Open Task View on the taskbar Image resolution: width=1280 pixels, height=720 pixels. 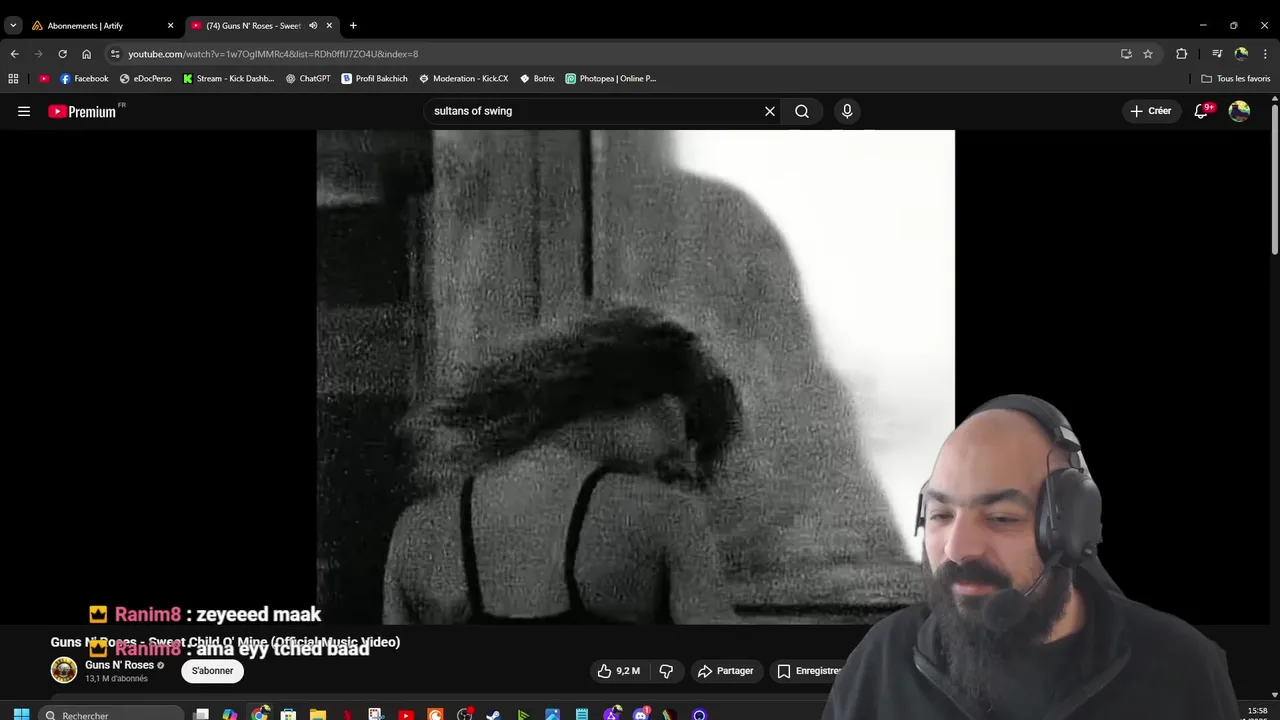[x=201, y=714]
